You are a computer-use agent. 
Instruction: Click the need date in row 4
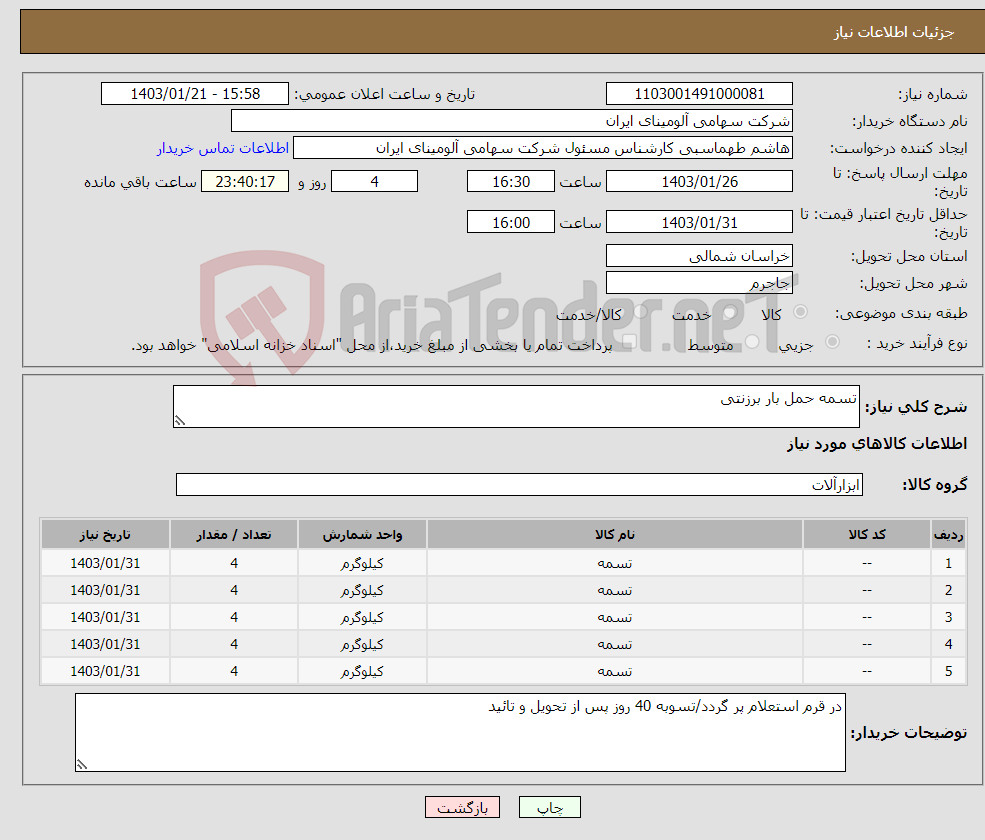[105, 645]
